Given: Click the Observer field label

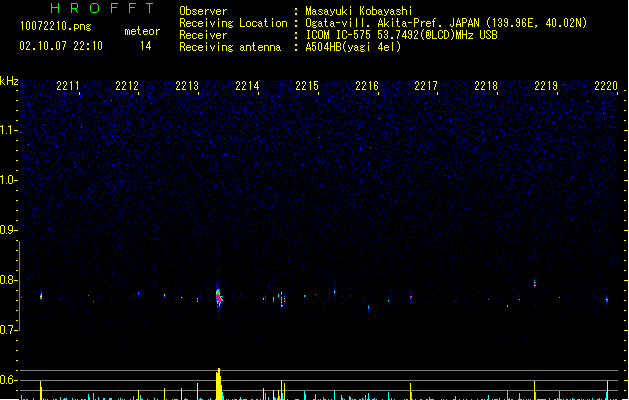Looking at the screenshot, I should point(203,11).
